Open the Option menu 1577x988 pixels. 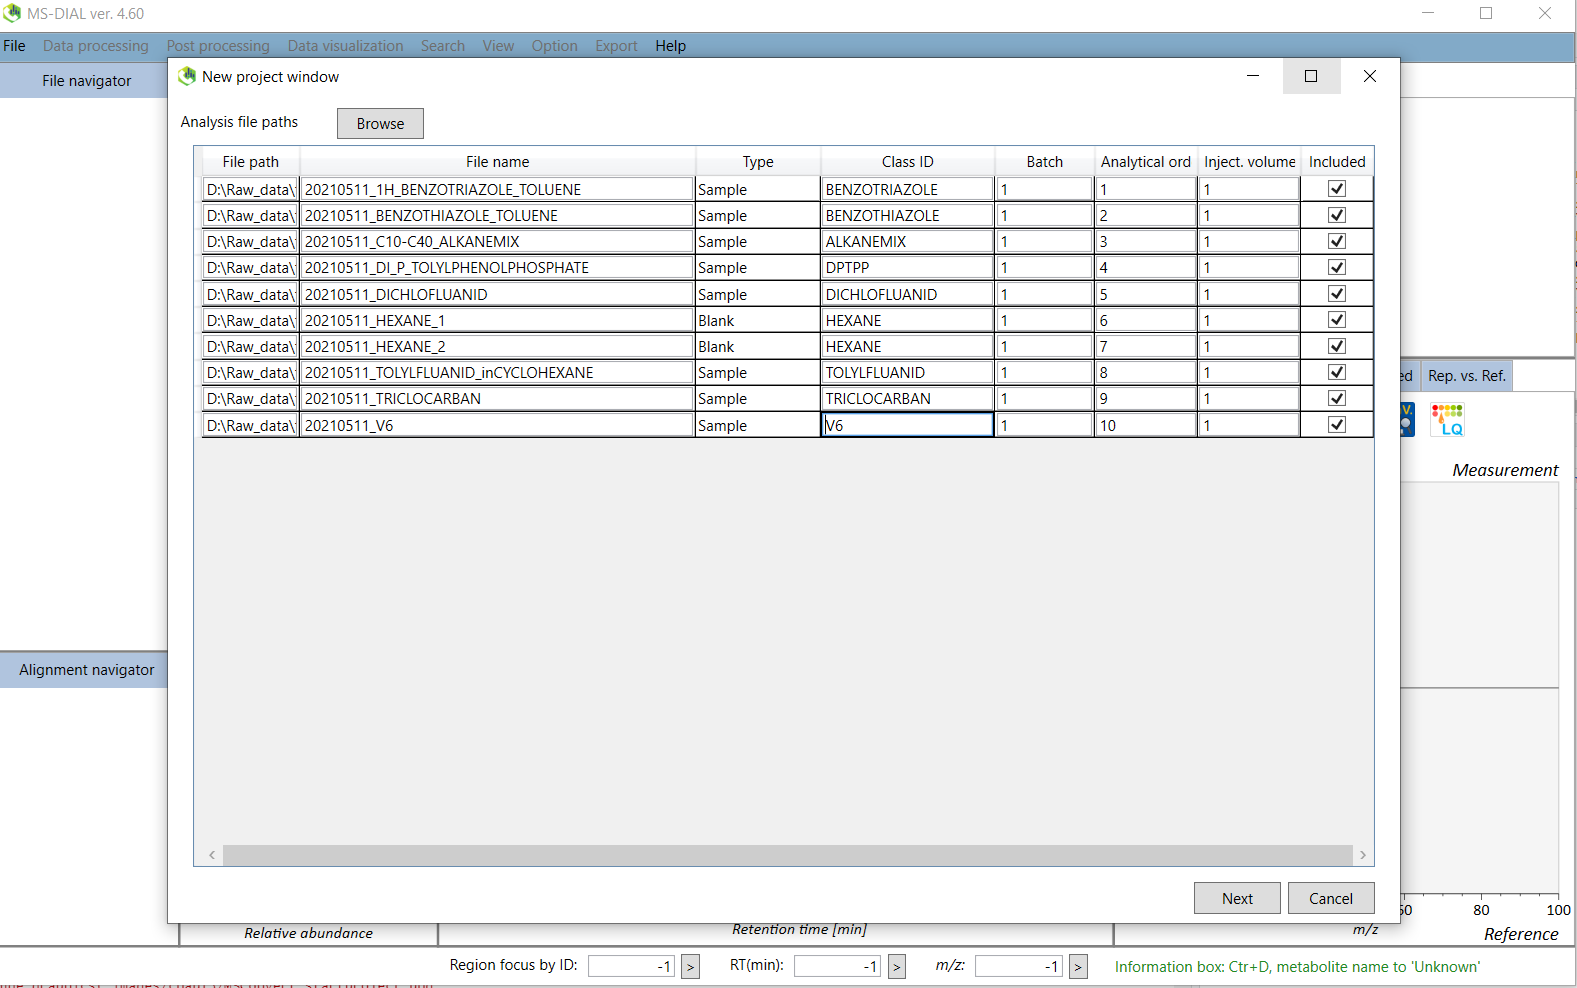[554, 46]
